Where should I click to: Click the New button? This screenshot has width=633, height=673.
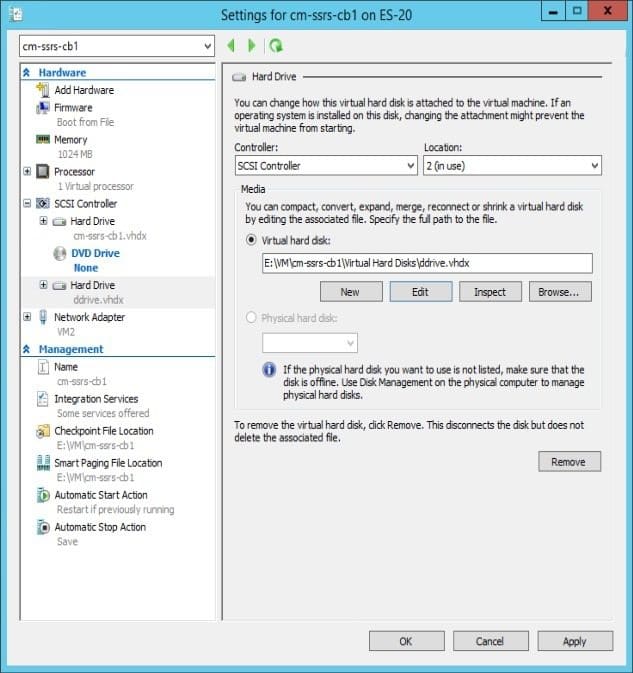click(351, 292)
